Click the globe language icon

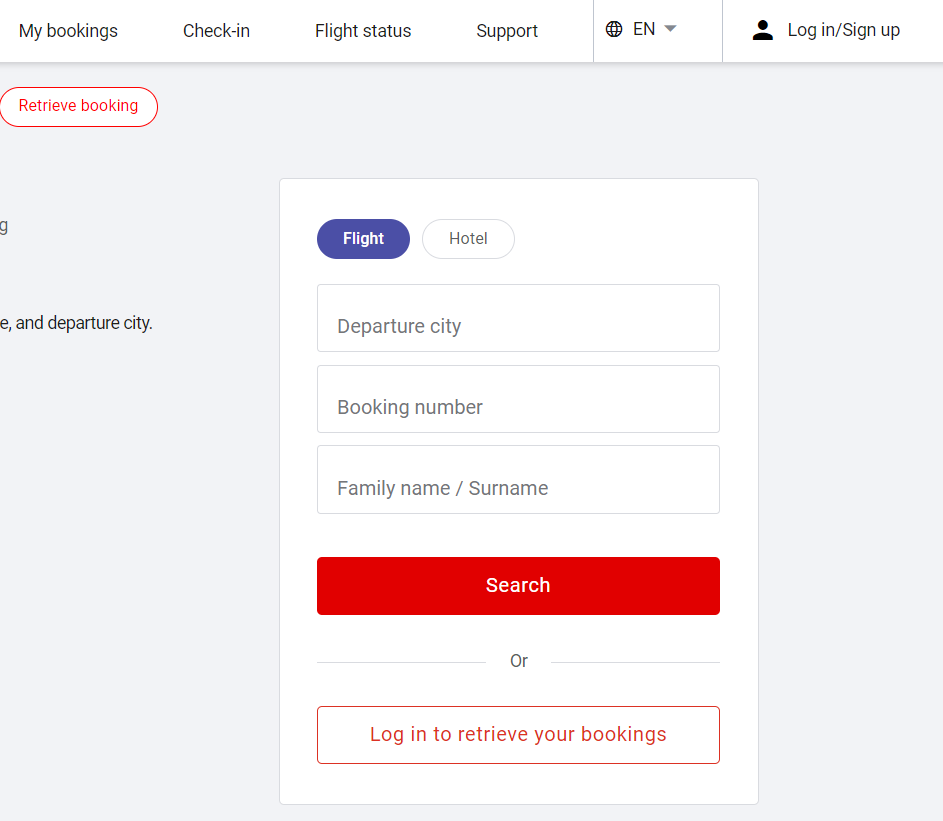pos(614,29)
